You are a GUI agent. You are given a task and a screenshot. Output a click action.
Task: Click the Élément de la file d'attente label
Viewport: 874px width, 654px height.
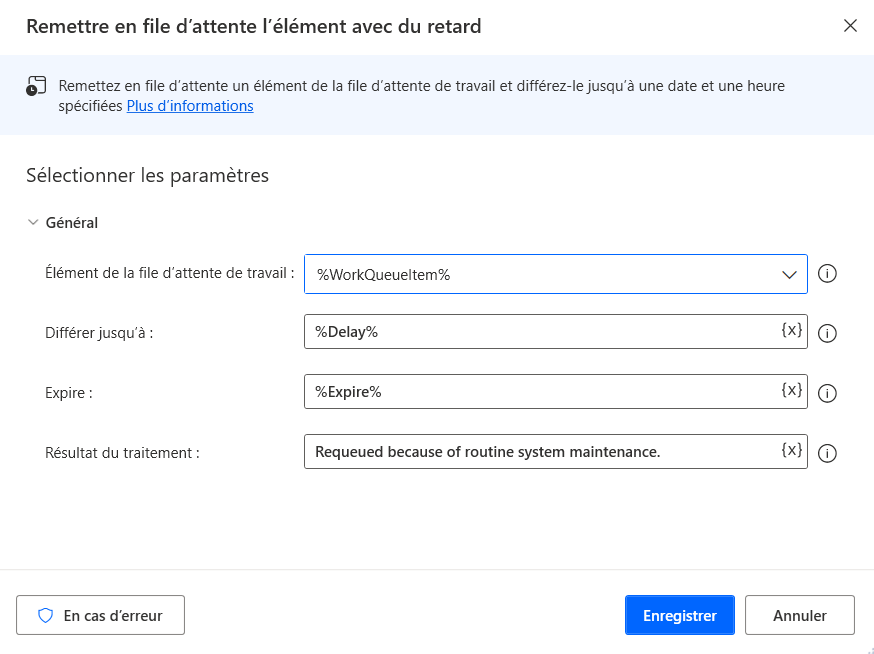[169, 273]
